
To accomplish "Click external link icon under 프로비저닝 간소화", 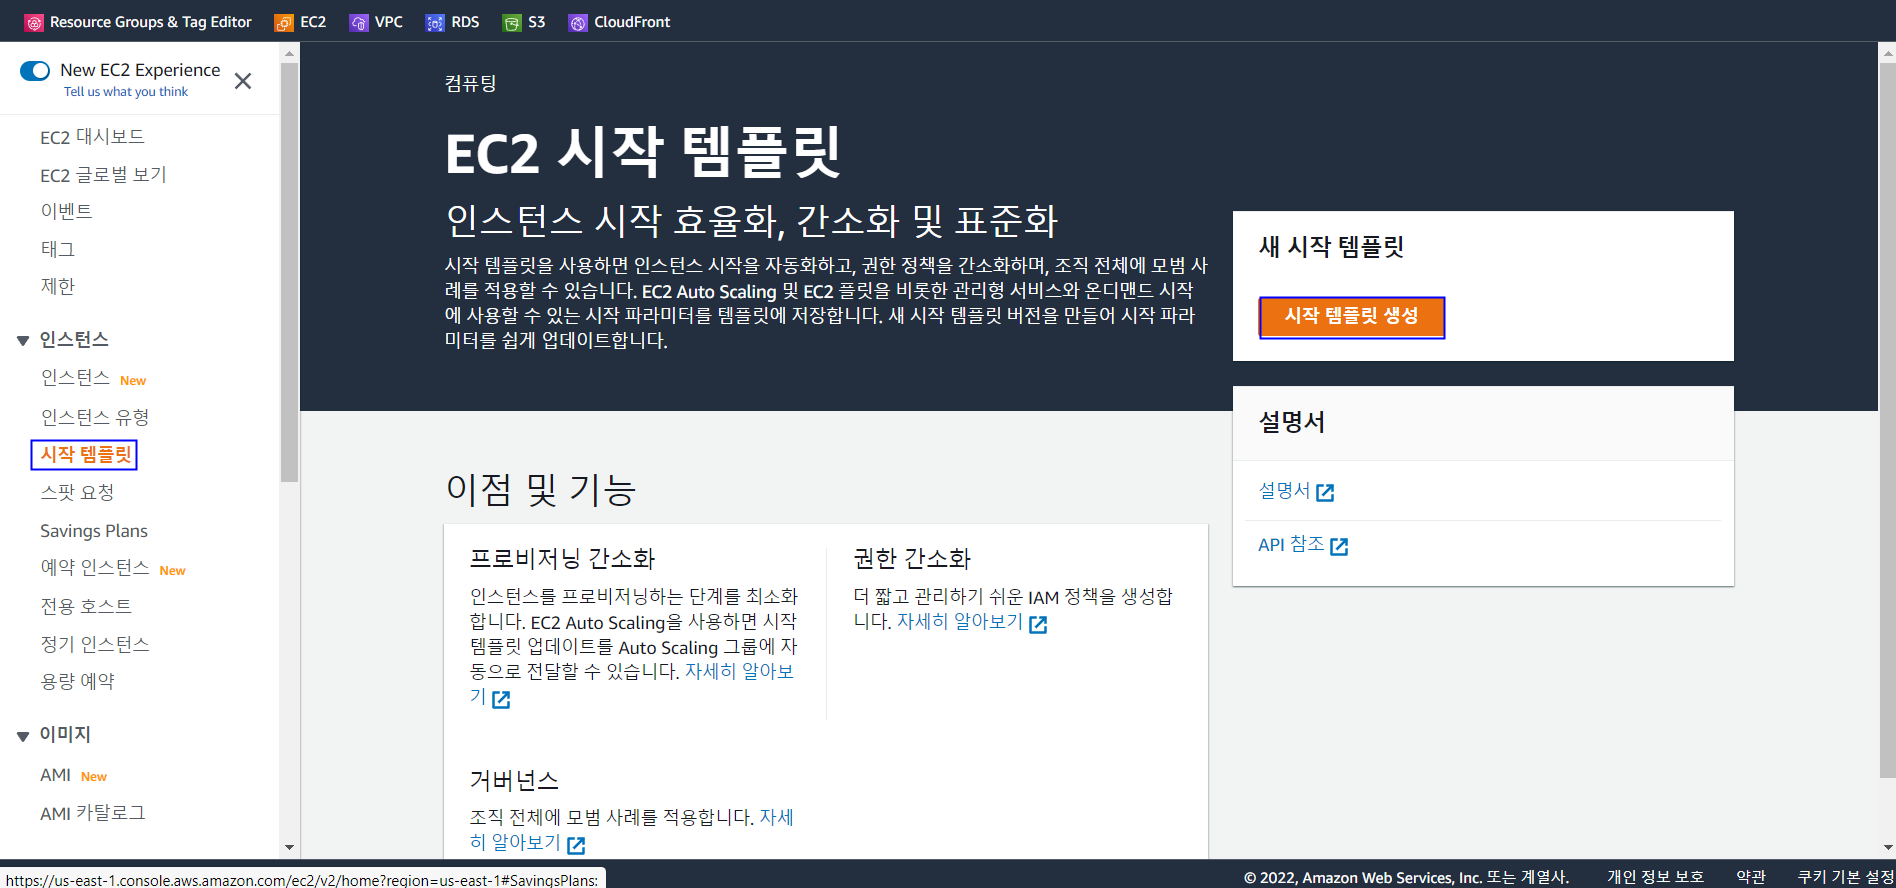I will (x=501, y=699).
